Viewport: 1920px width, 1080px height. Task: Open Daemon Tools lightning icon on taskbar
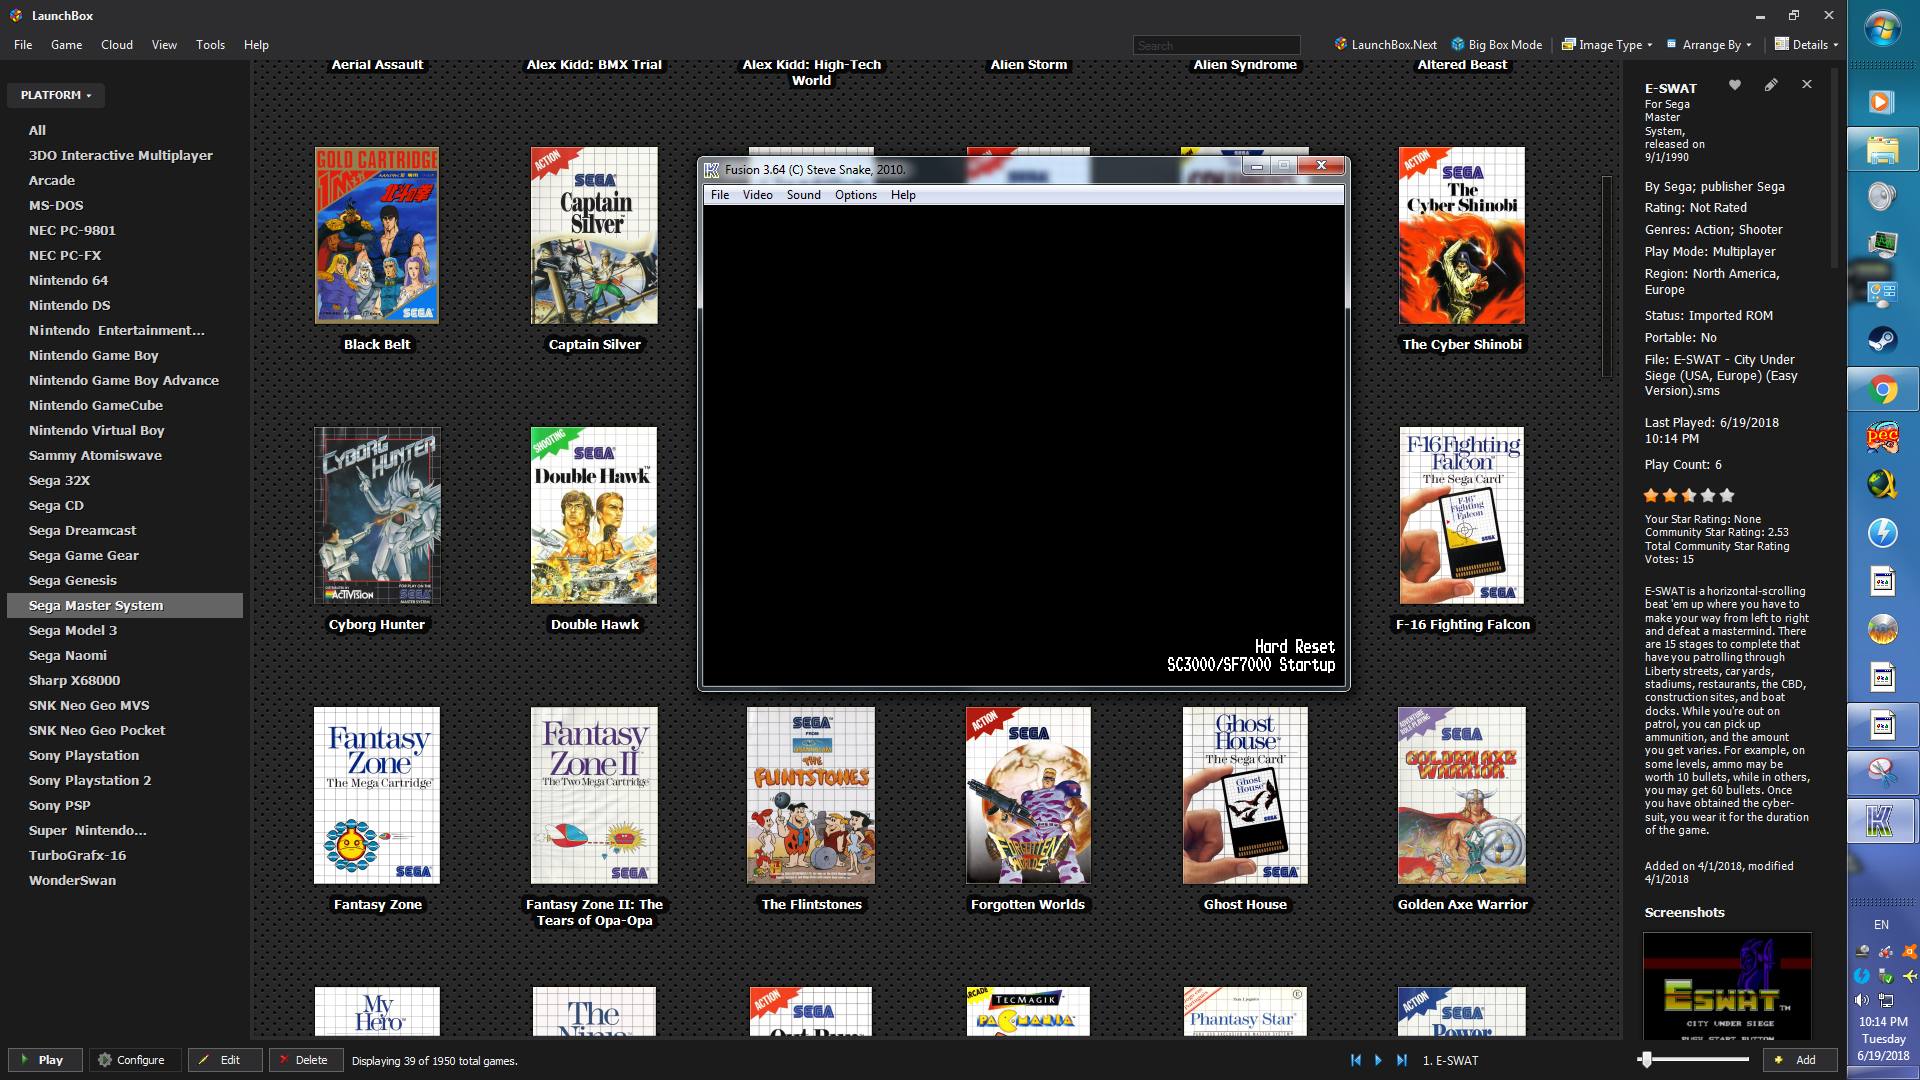pyautogui.click(x=1882, y=533)
